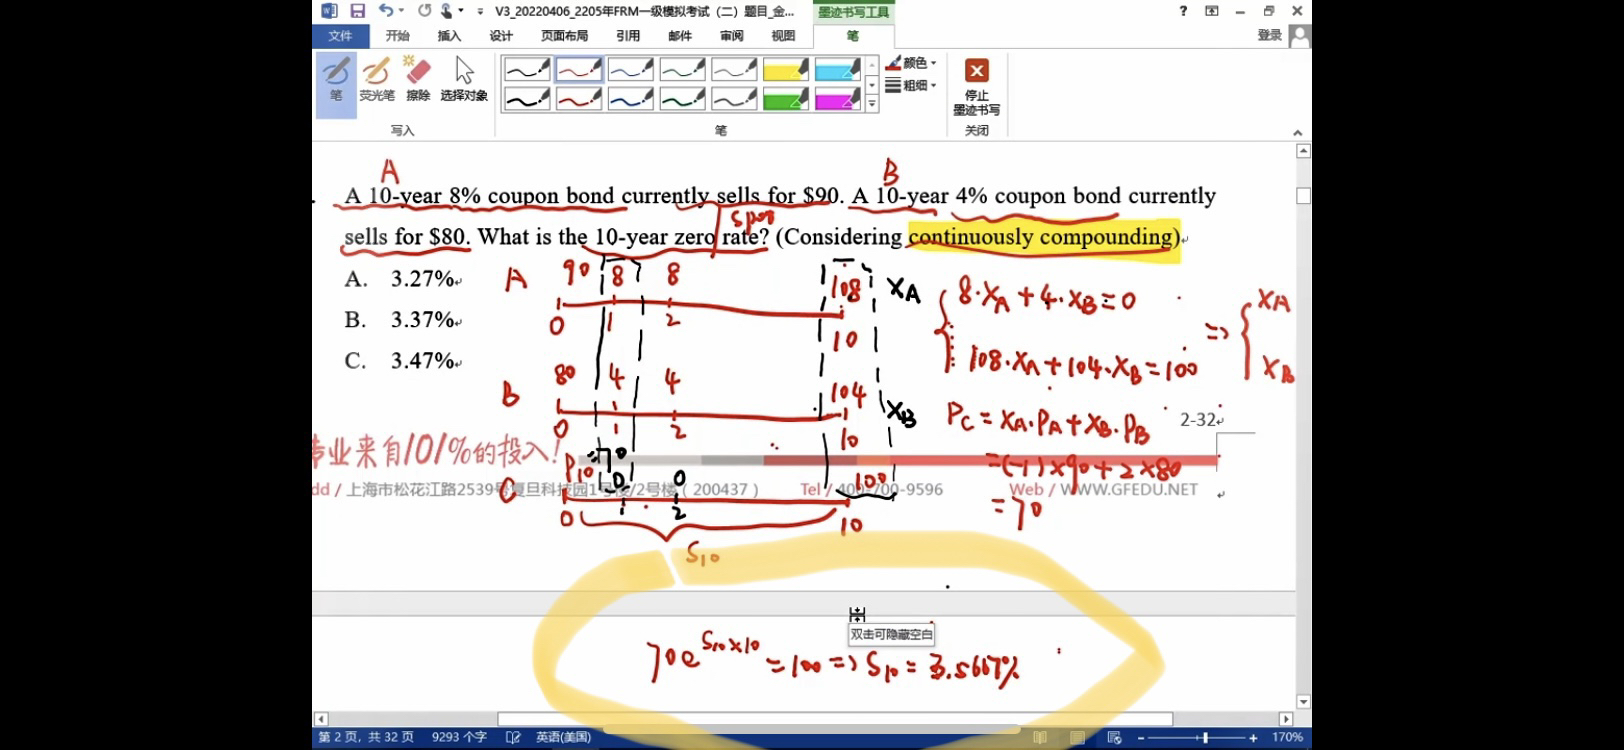Click the zoom out minus button
The width and height of the screenshot is (1624, 750).
click(x=1141, y=738)
